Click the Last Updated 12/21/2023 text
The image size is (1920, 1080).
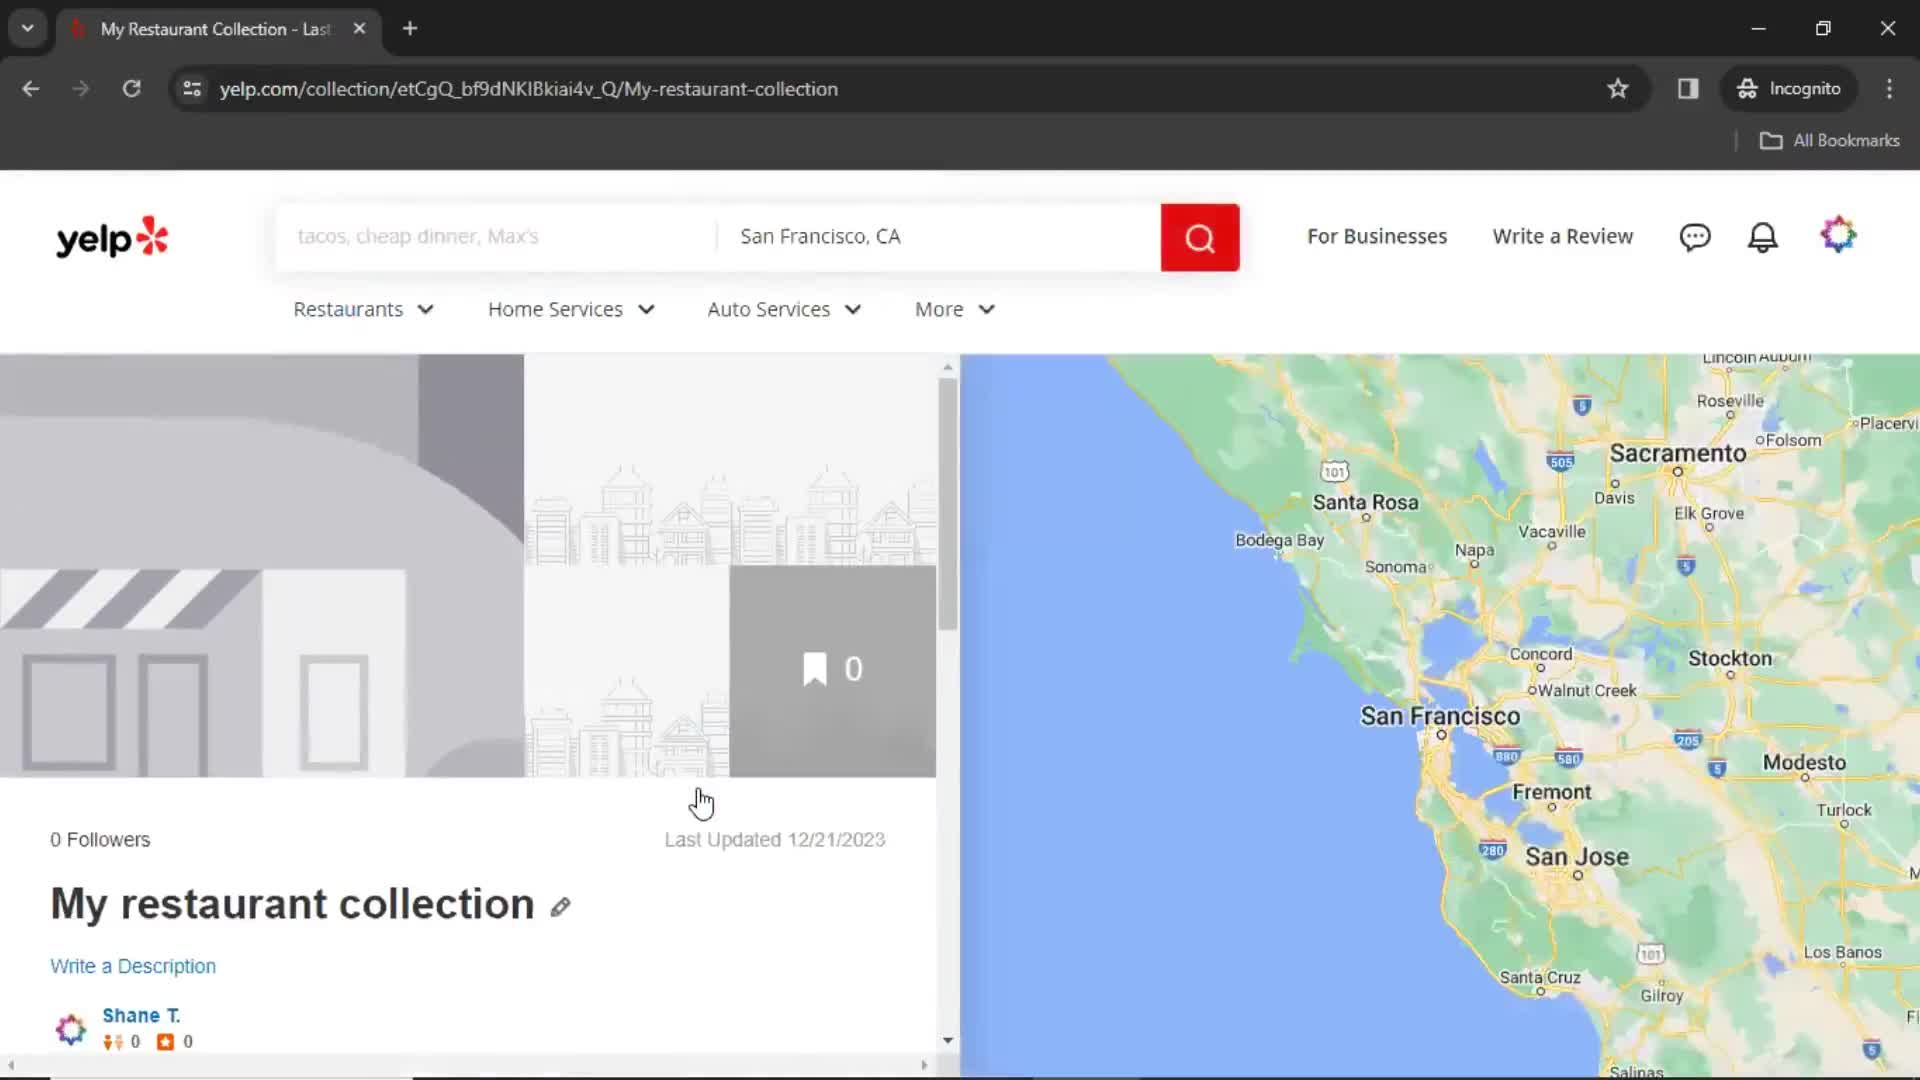tap(775, 840)
